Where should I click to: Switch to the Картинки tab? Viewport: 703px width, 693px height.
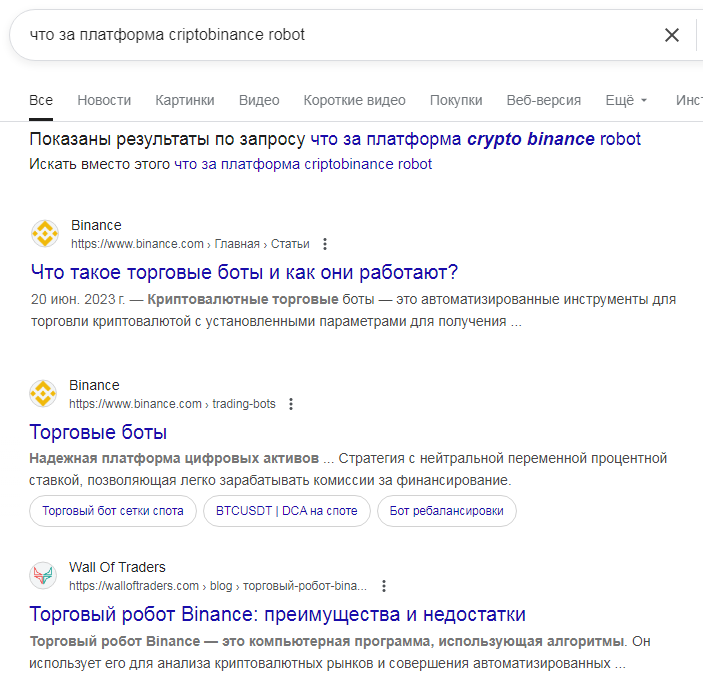(185, 100)
